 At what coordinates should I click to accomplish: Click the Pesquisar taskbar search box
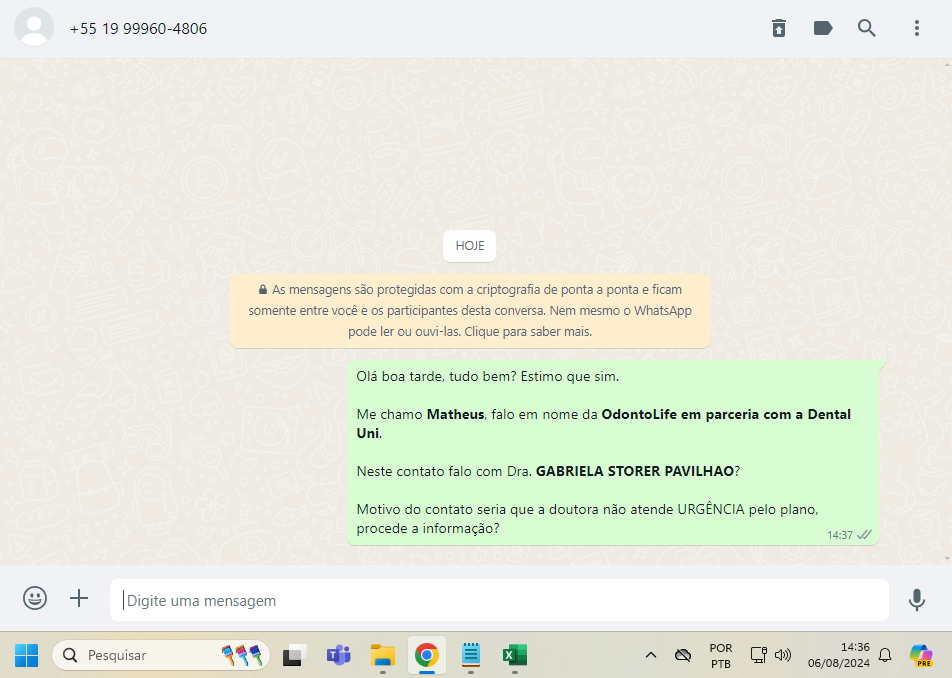(161, 656)
